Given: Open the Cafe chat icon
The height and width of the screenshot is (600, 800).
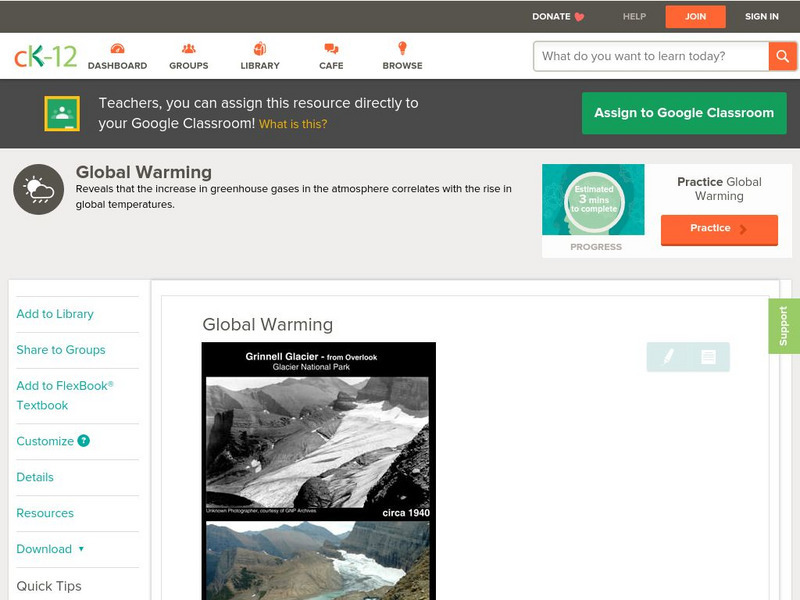Looking at the screenshot, I should pyautogui.click(x=331, y=50).
